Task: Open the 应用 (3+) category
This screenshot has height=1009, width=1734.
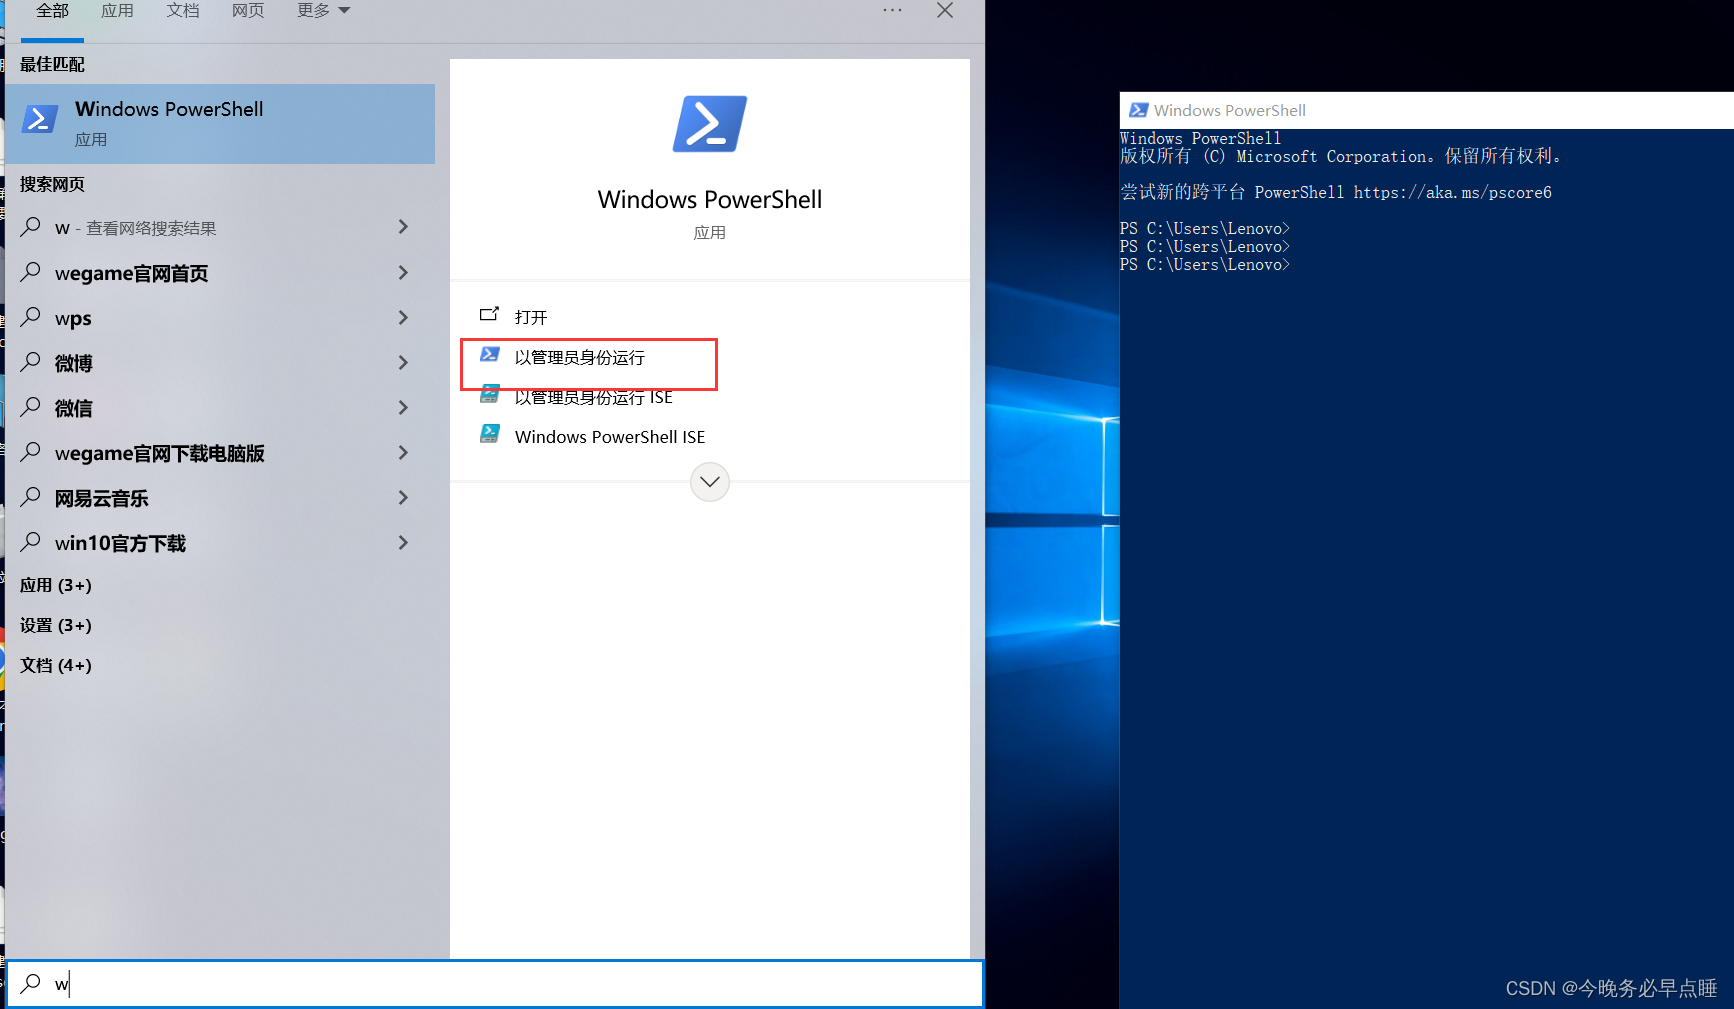Action: pyautogui.click(x=56, y=585)
